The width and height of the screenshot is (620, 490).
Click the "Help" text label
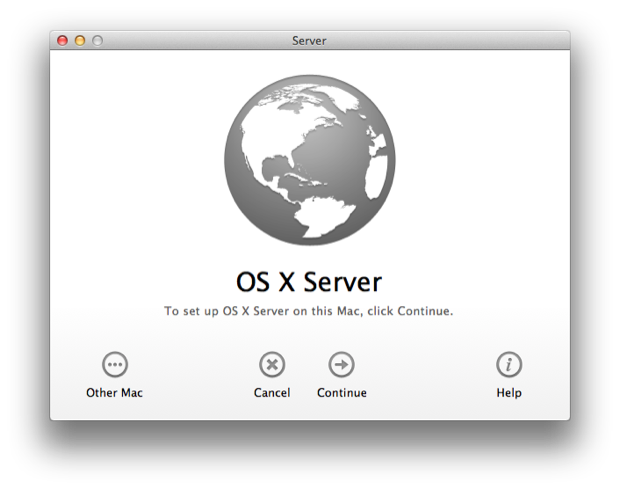509,393
